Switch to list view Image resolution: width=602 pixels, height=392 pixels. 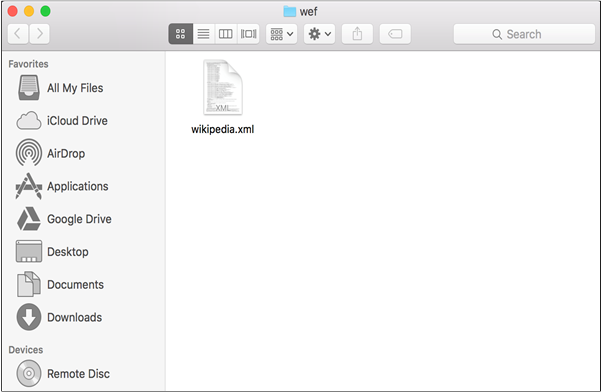tap(203, 34)
